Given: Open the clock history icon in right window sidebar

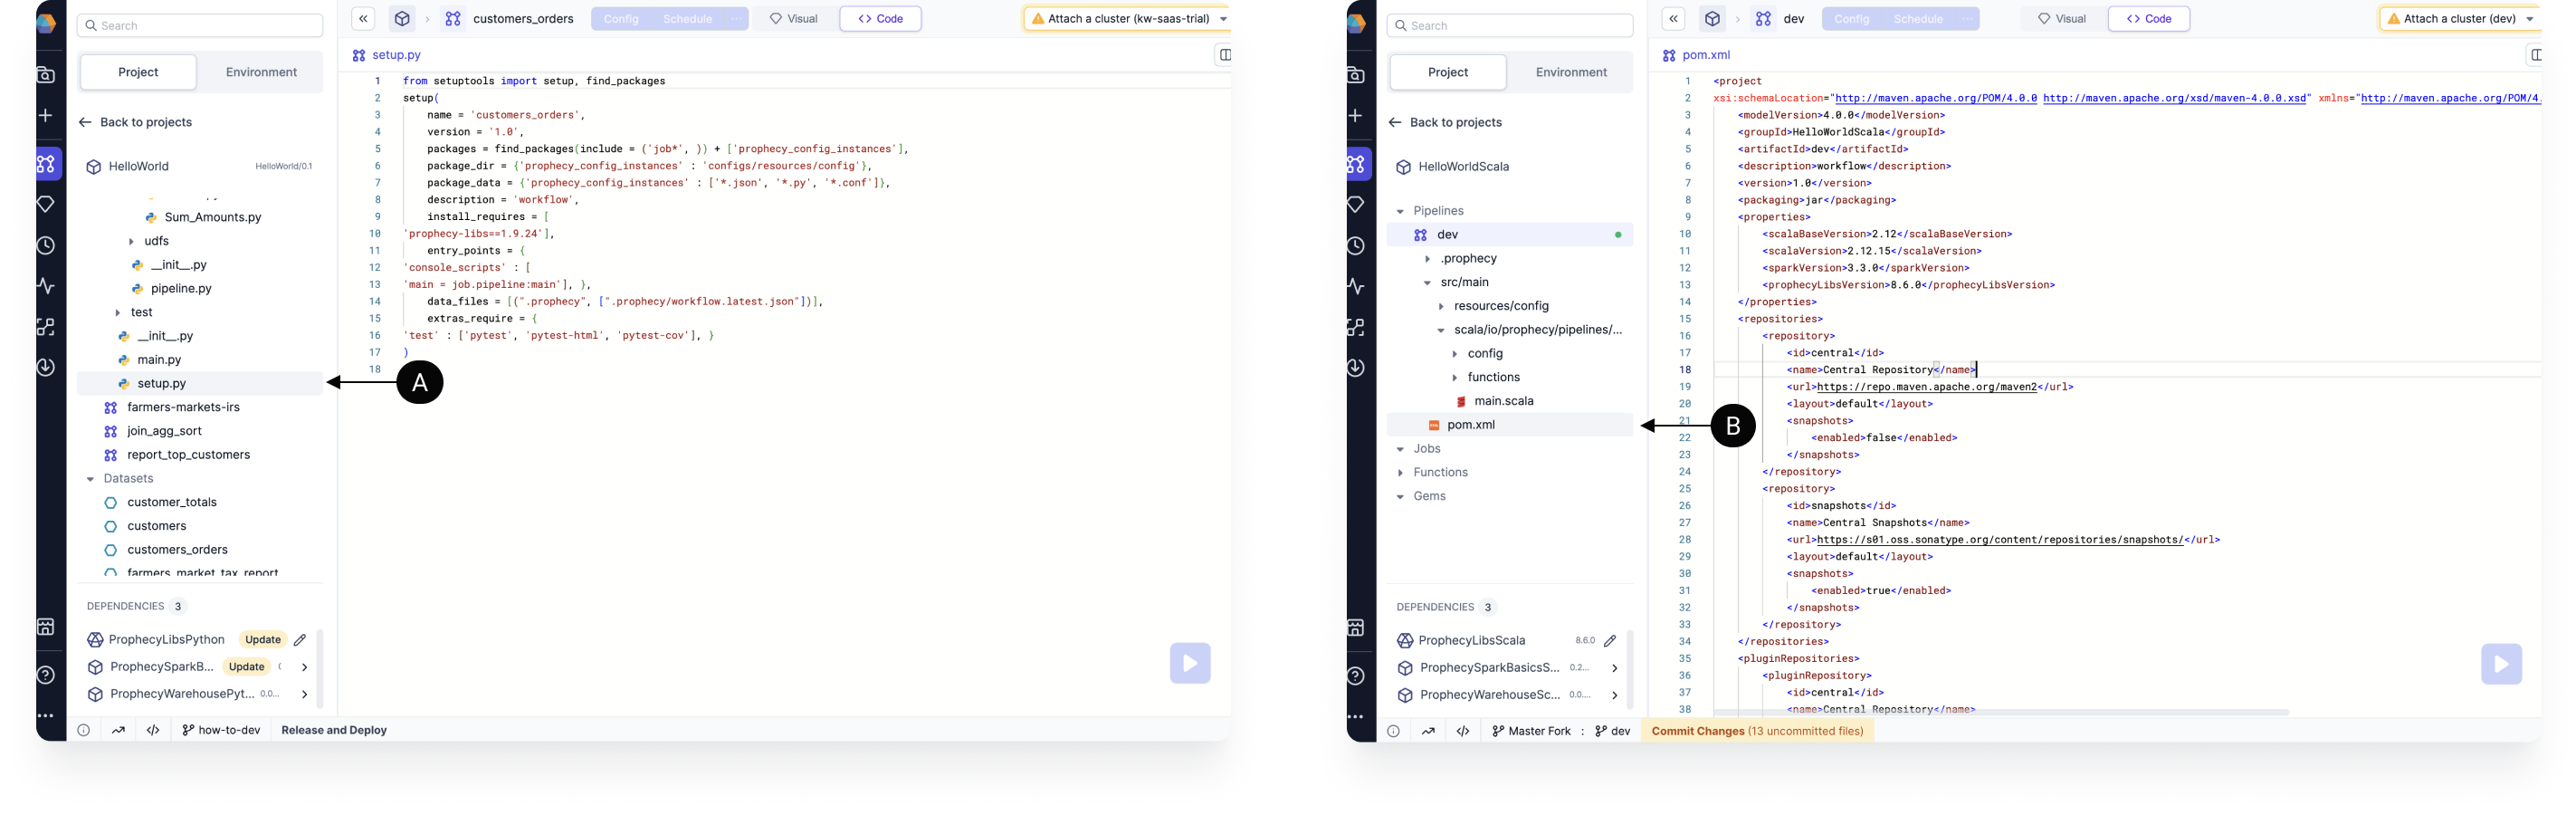Looking at the screenshot, I should click(1356, 246).
